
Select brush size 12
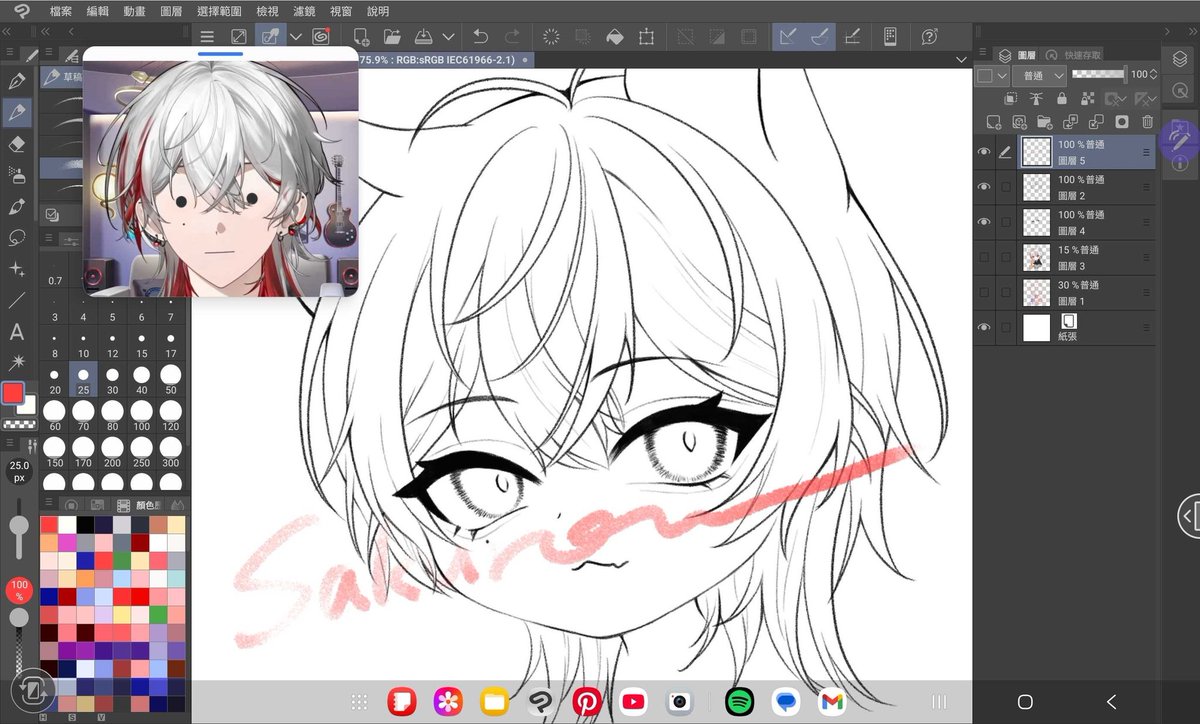(x=112, y=341)
